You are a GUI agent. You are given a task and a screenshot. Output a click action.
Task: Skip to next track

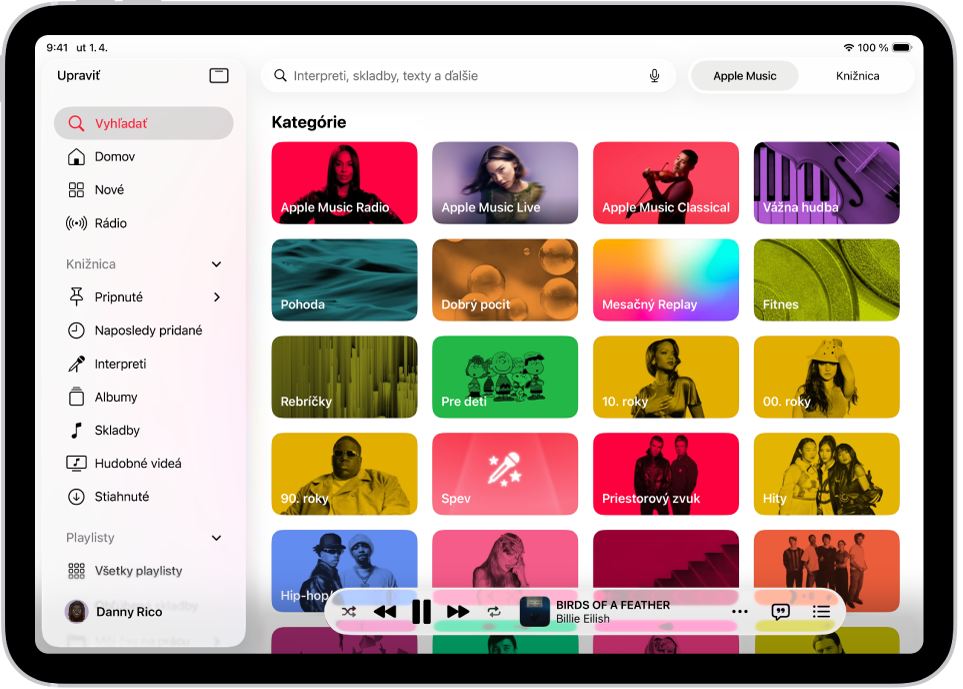pos(458,612)
